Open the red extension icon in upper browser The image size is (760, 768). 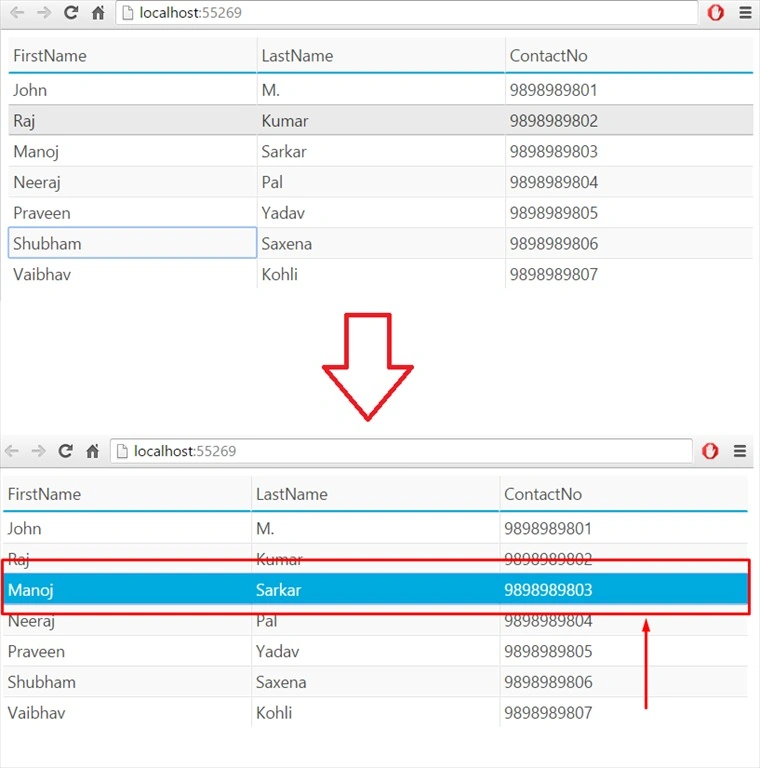click(x=715, y=13)
